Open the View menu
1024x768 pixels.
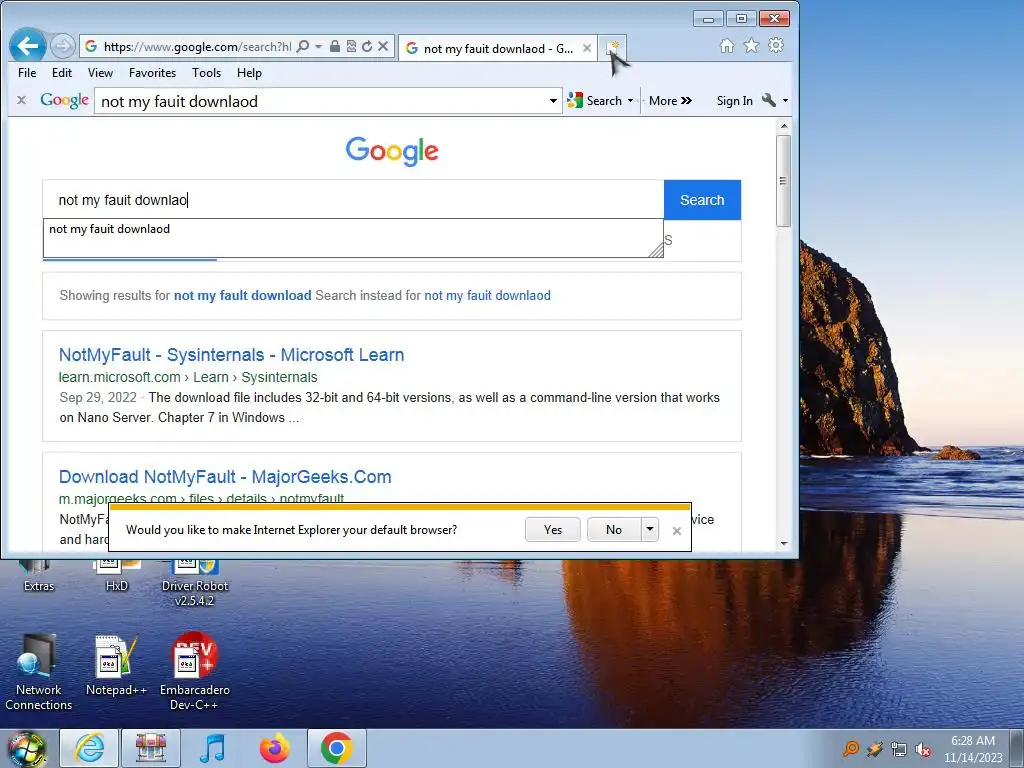pos(100,72)
